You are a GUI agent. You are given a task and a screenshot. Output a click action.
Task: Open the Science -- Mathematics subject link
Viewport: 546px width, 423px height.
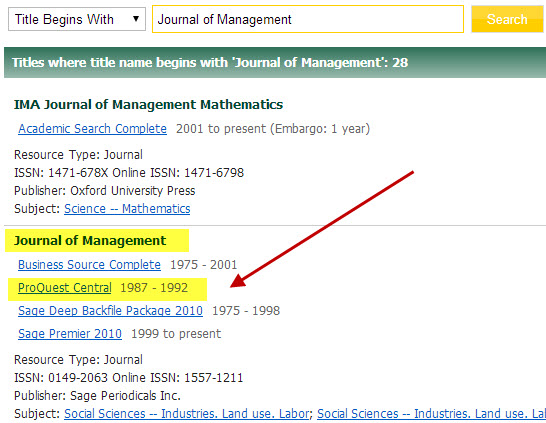(127, 209)
